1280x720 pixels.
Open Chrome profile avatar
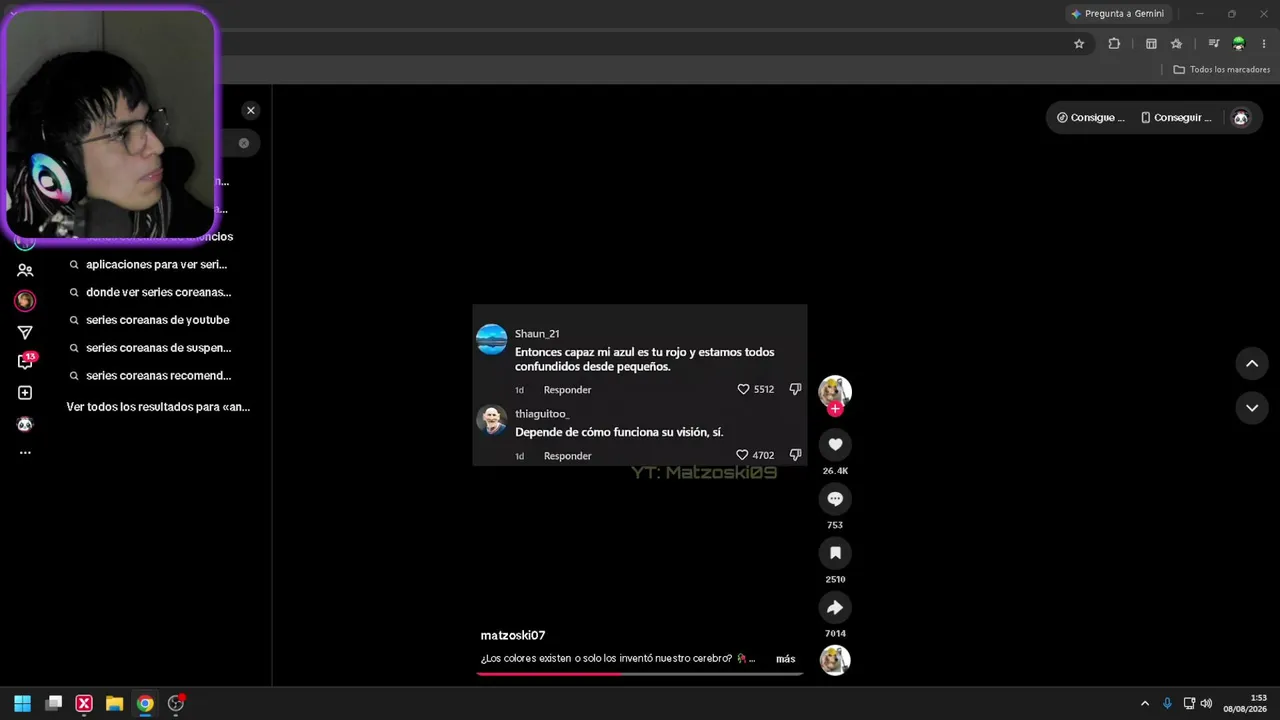coord(1239,44)
